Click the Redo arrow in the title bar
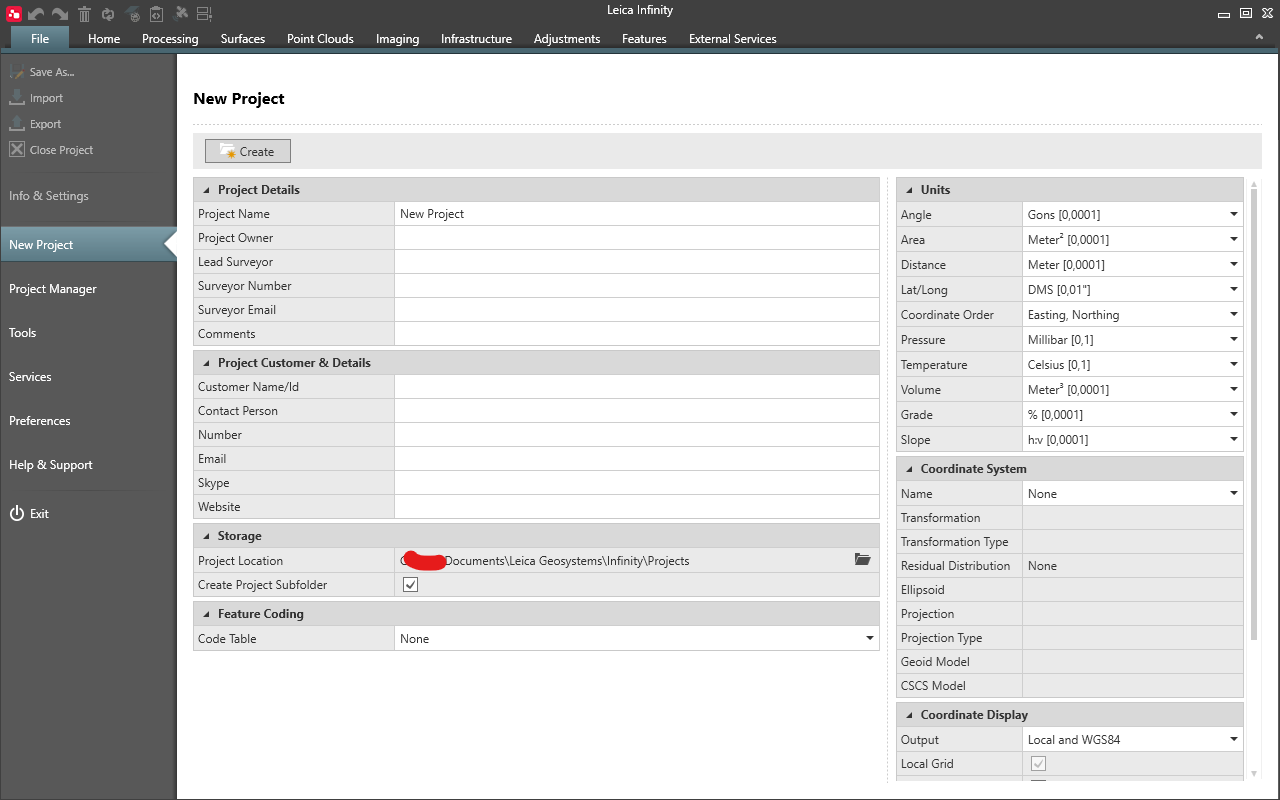Viewport: 1280px width, 800px height. pos(60,14)
